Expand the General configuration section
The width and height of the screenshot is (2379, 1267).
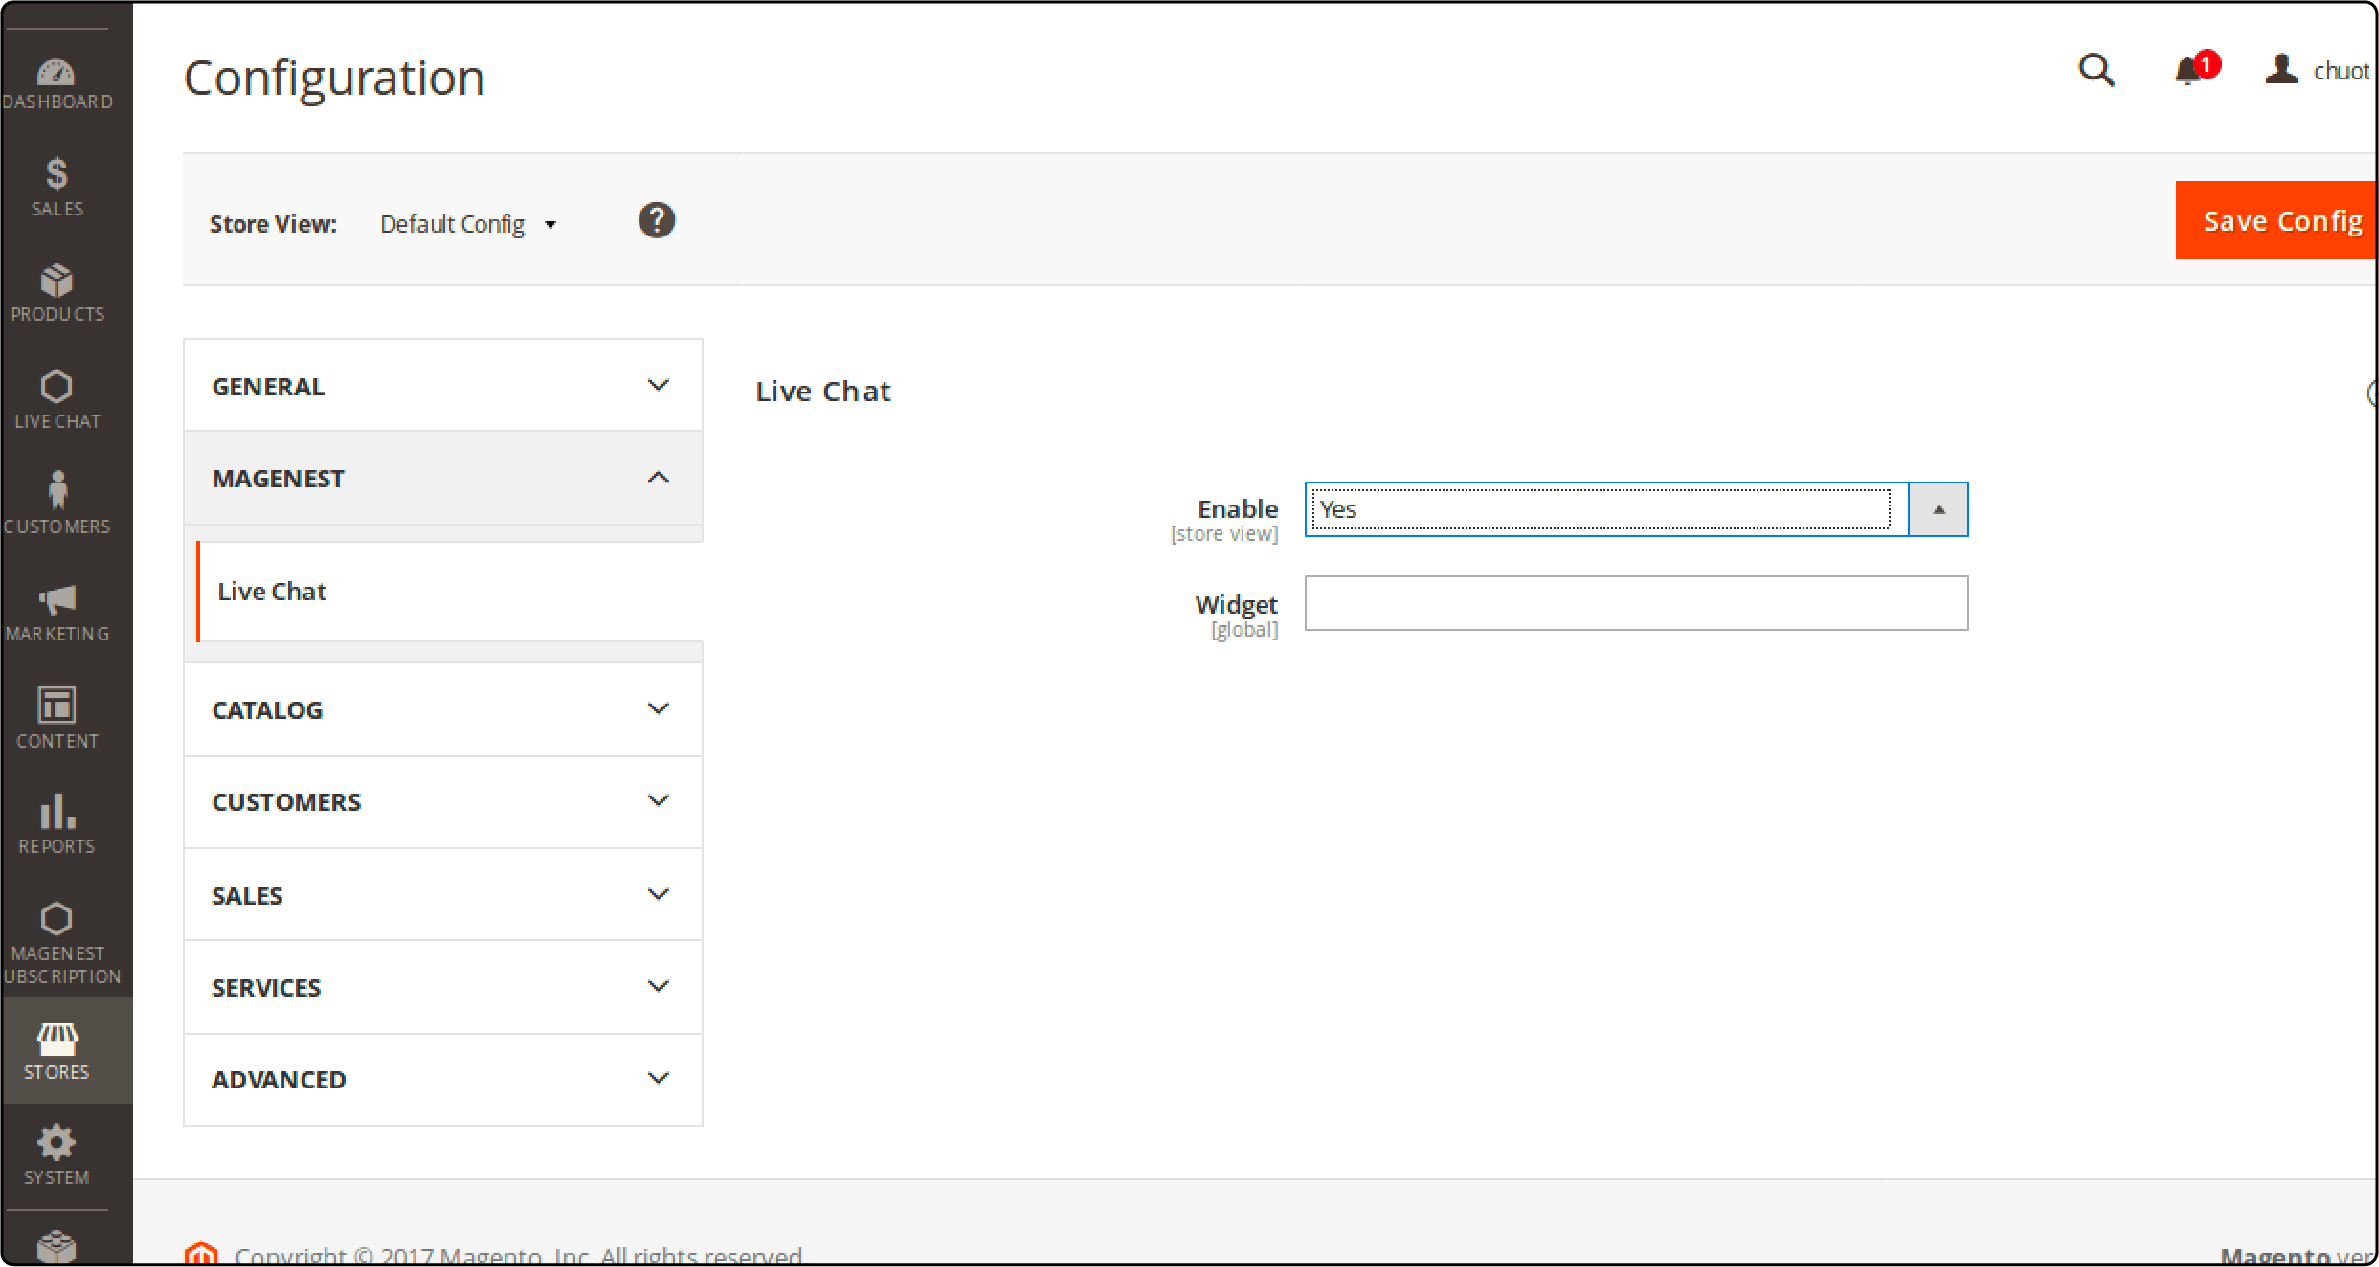point(444,386)
